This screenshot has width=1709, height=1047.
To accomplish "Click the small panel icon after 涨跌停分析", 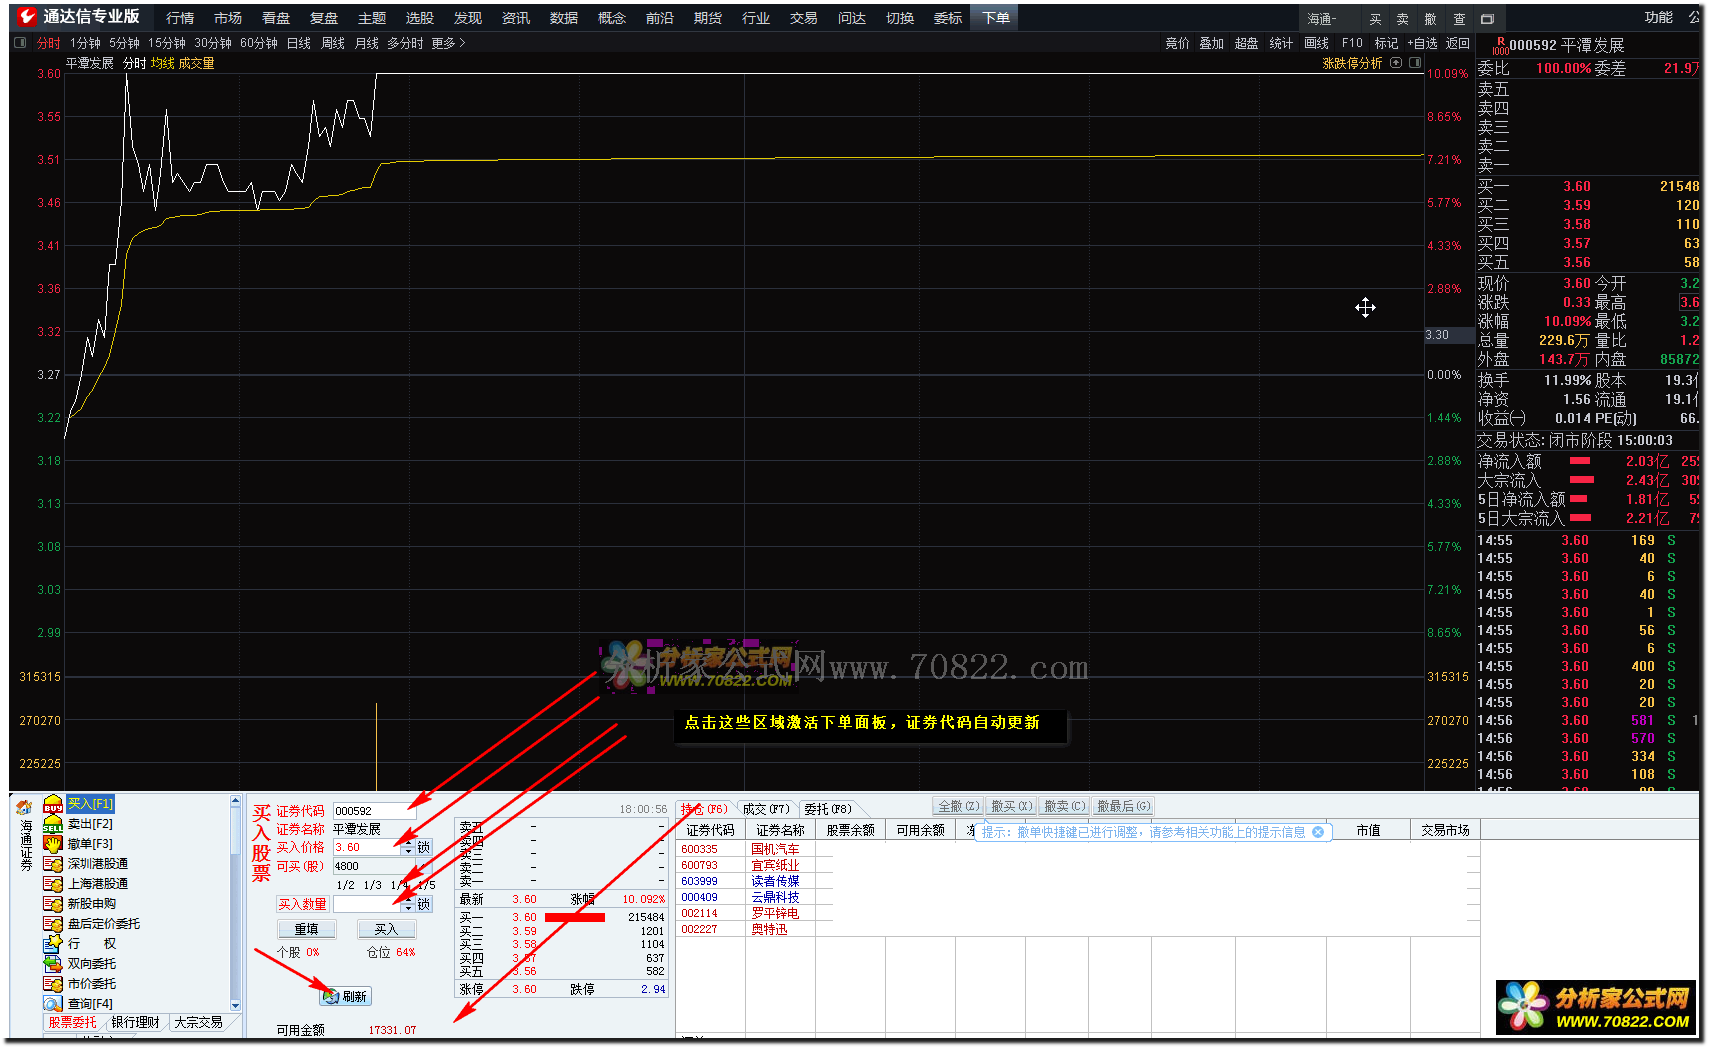I will [x=1415, y=63].
